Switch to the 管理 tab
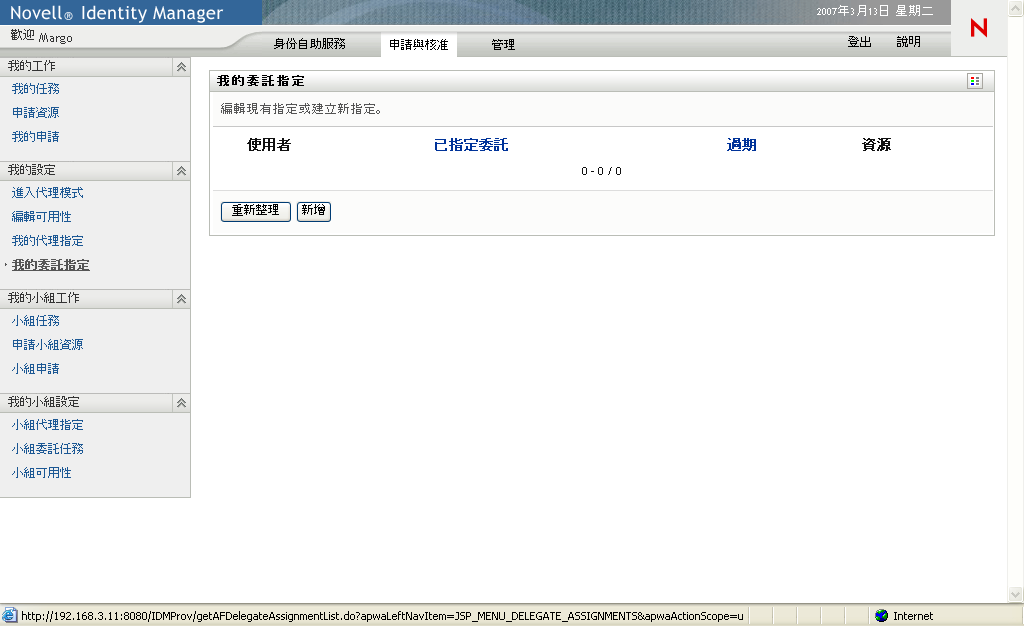The width and height of the screenshot is (1024, 626). [x=505, y=44]
